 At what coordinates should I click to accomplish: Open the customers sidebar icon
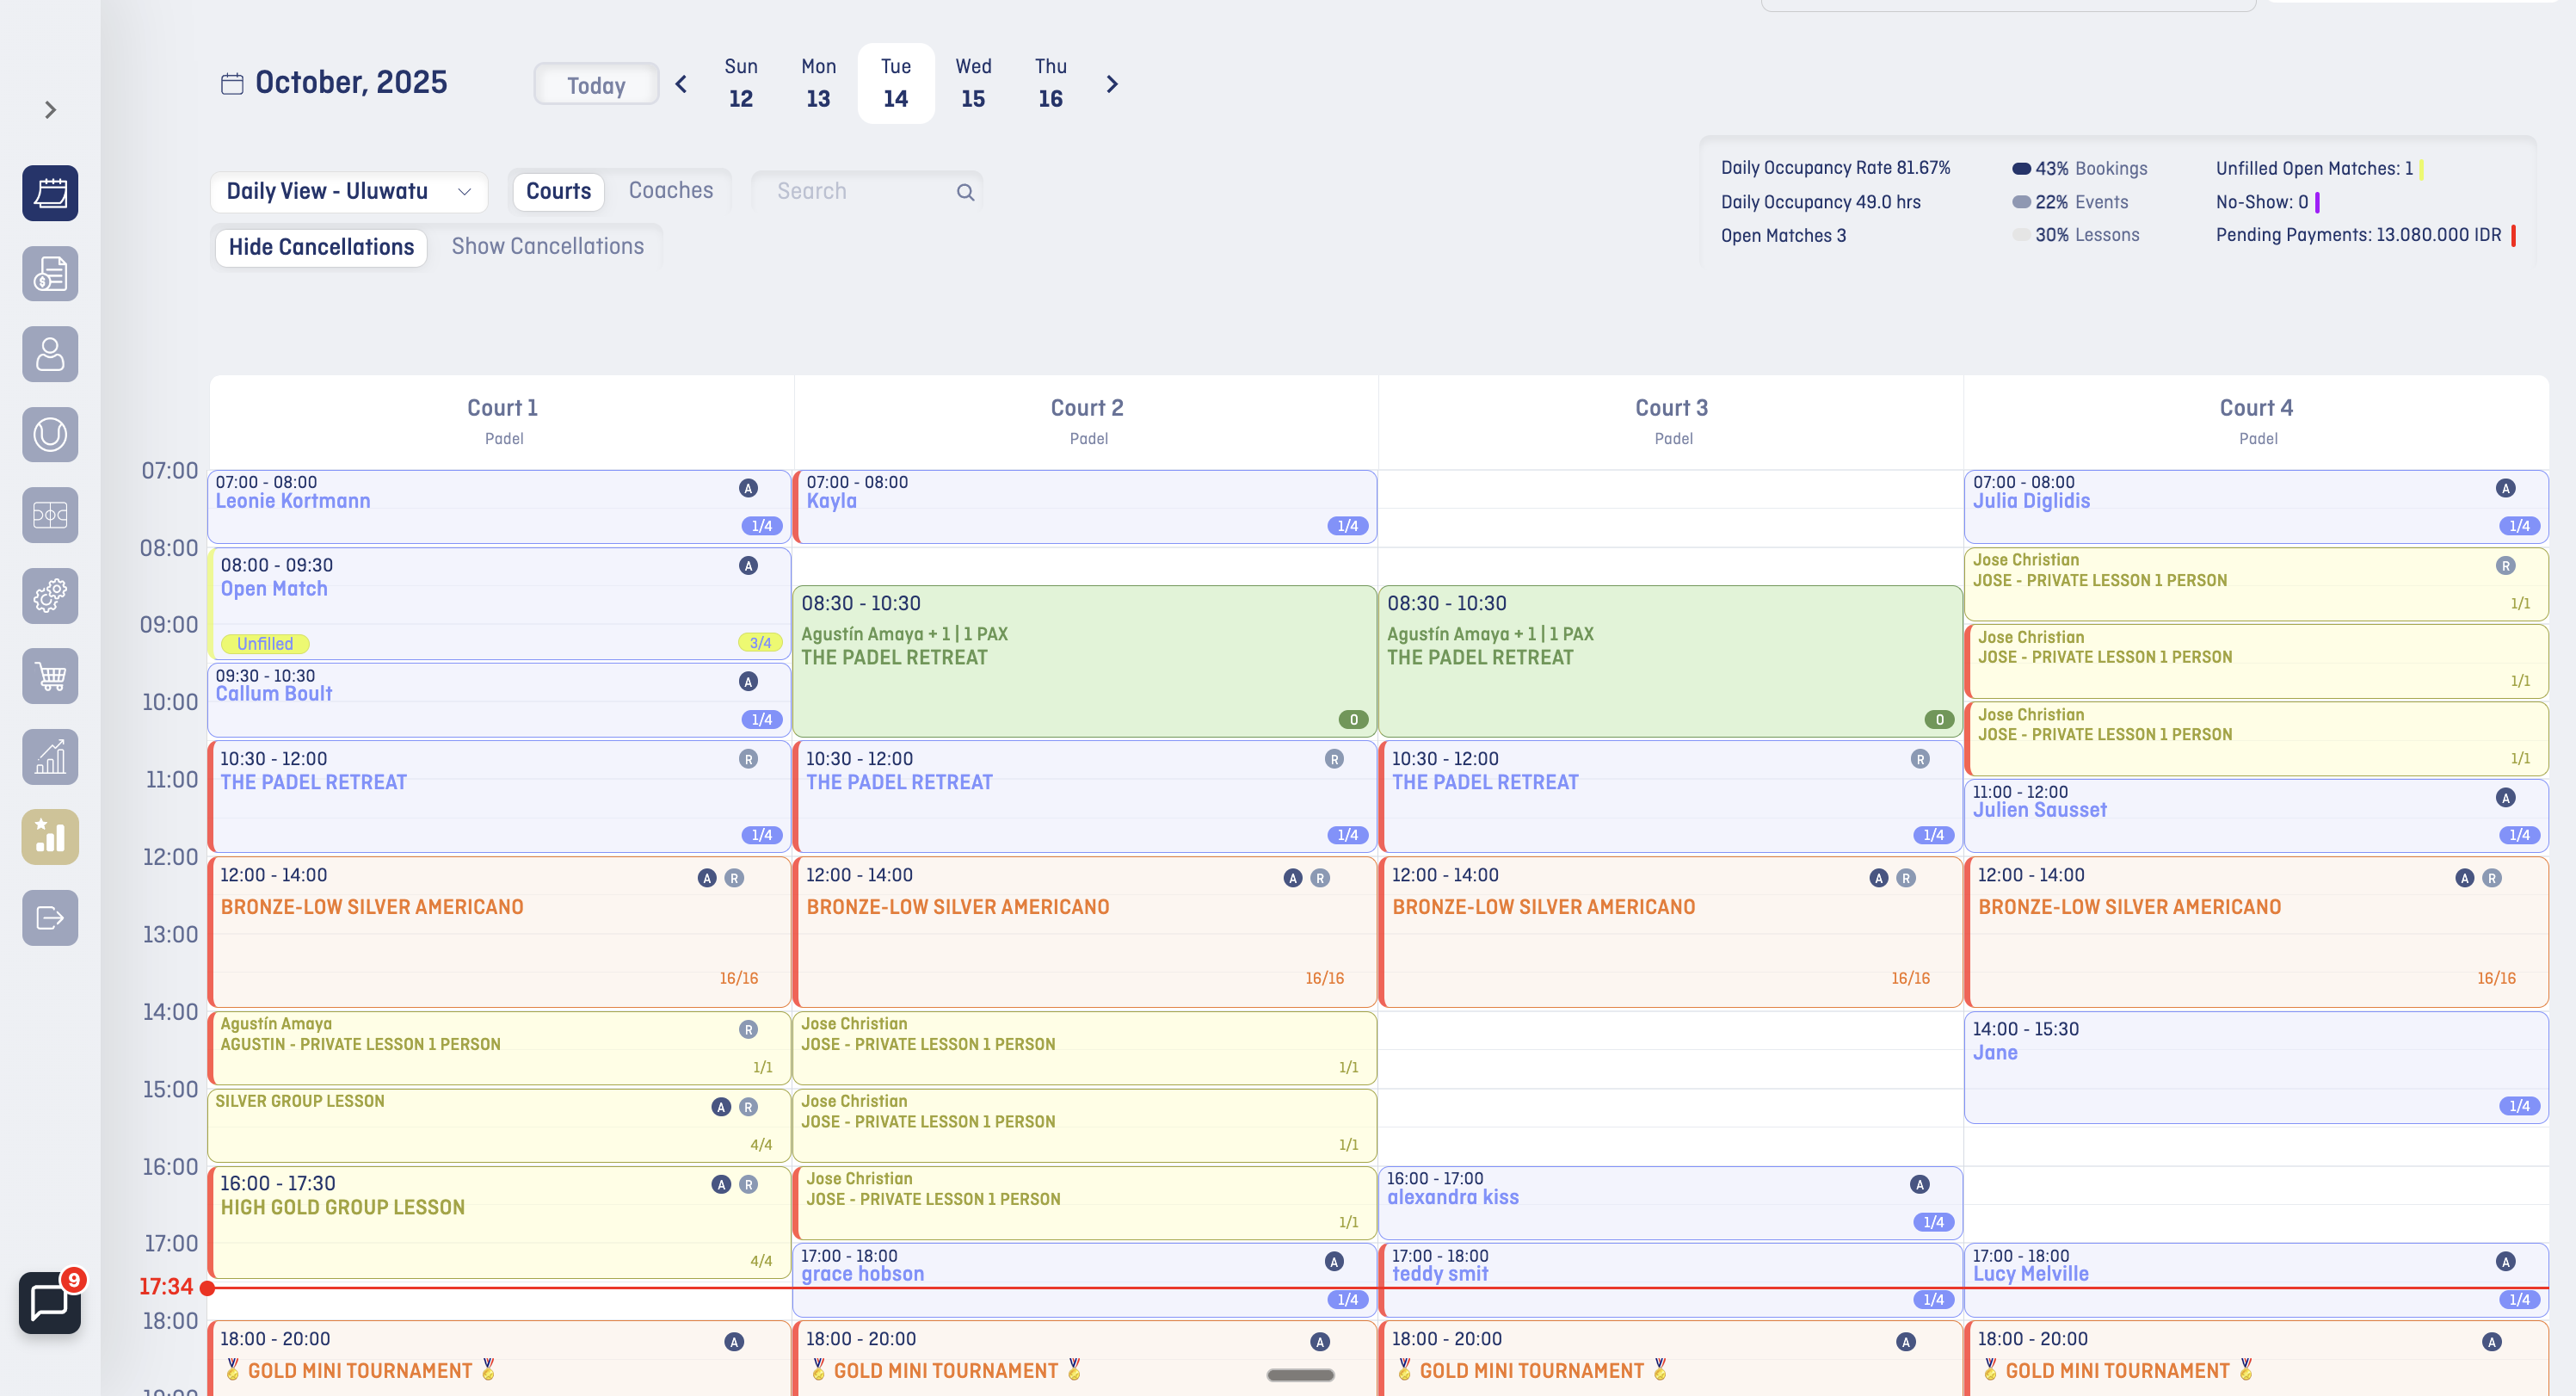49,354
